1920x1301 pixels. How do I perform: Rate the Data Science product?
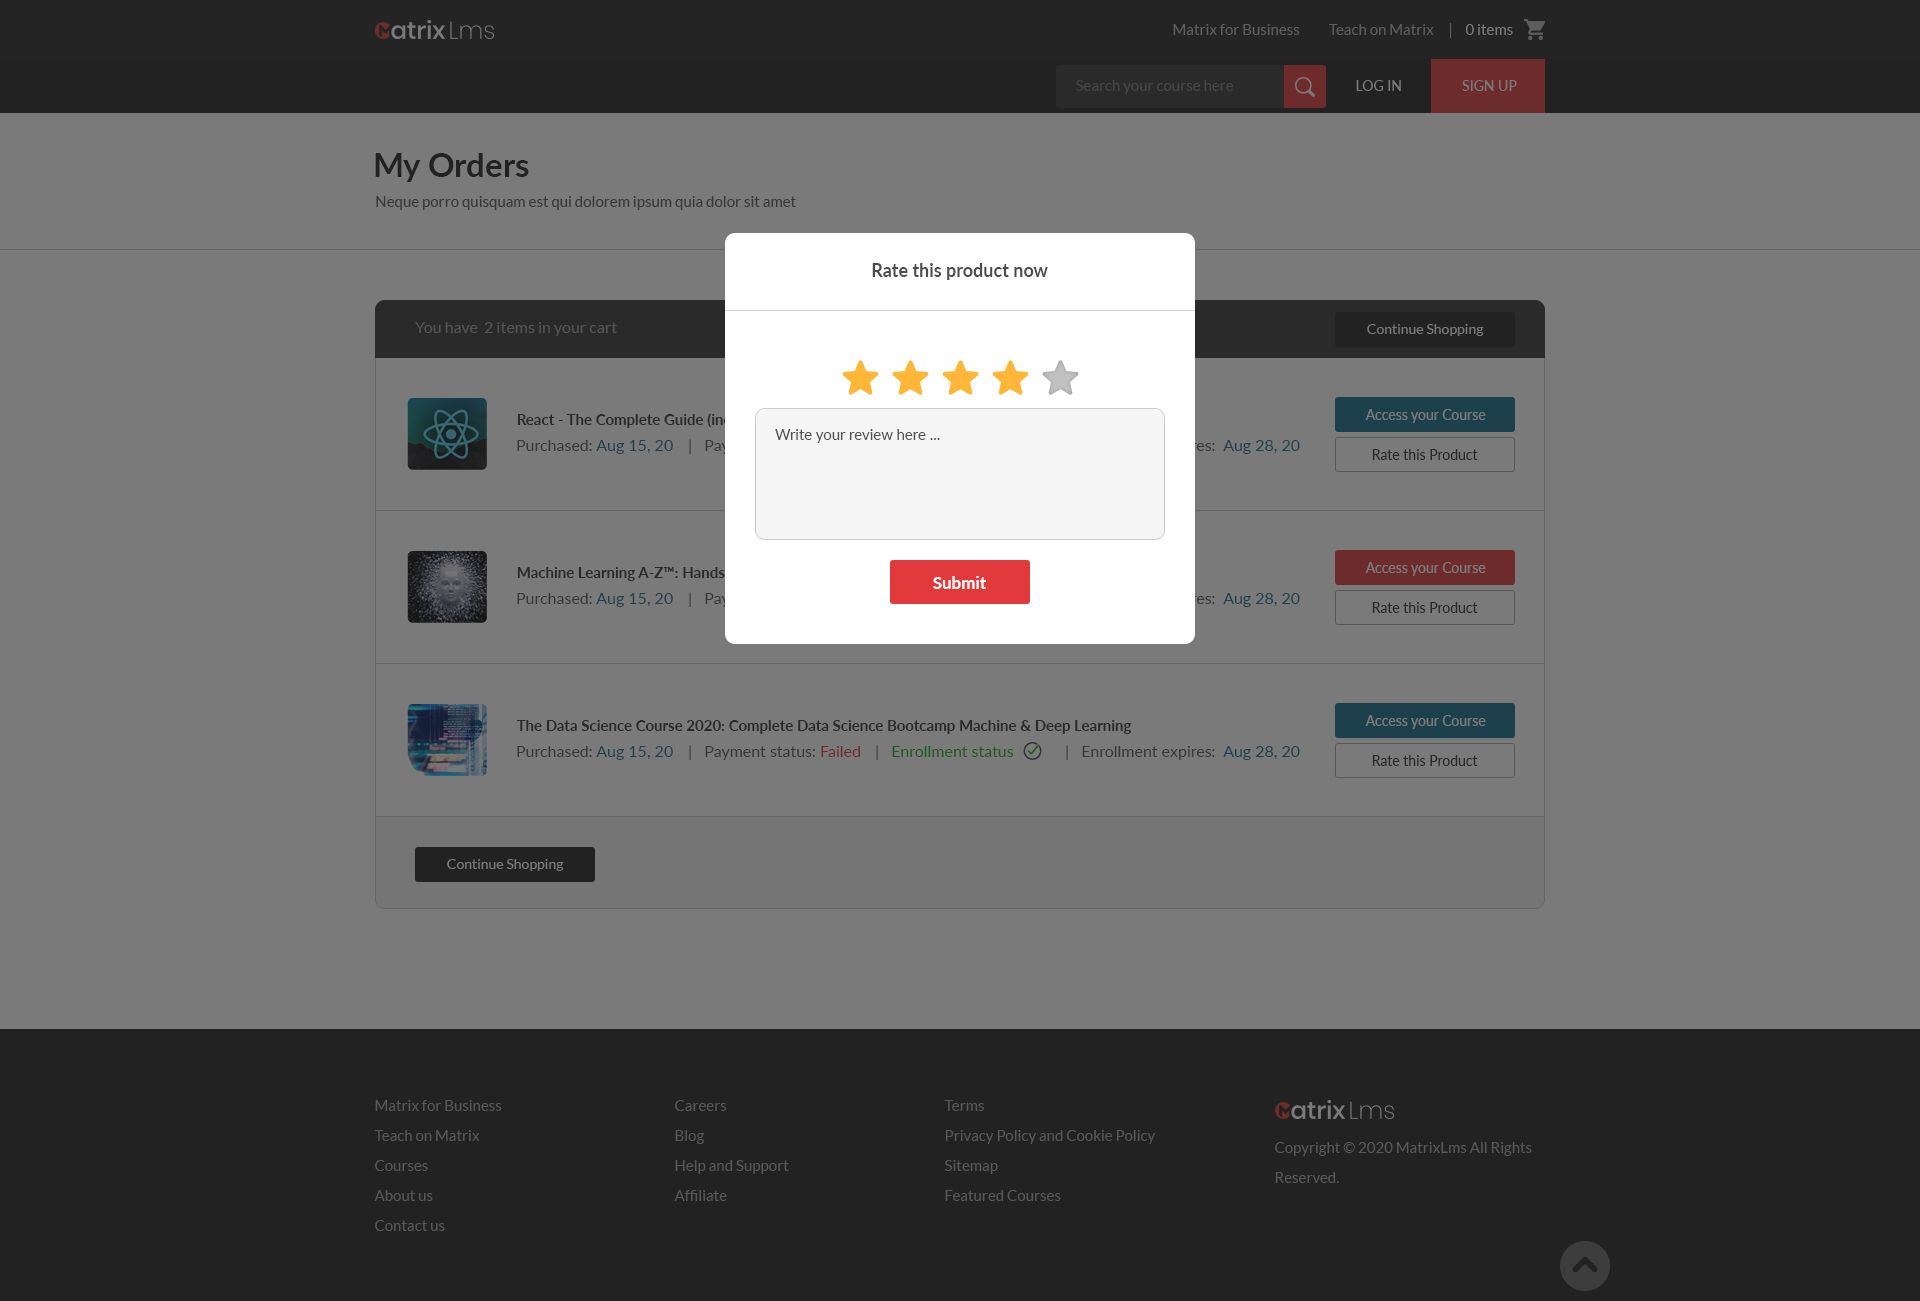(1425, 761)
